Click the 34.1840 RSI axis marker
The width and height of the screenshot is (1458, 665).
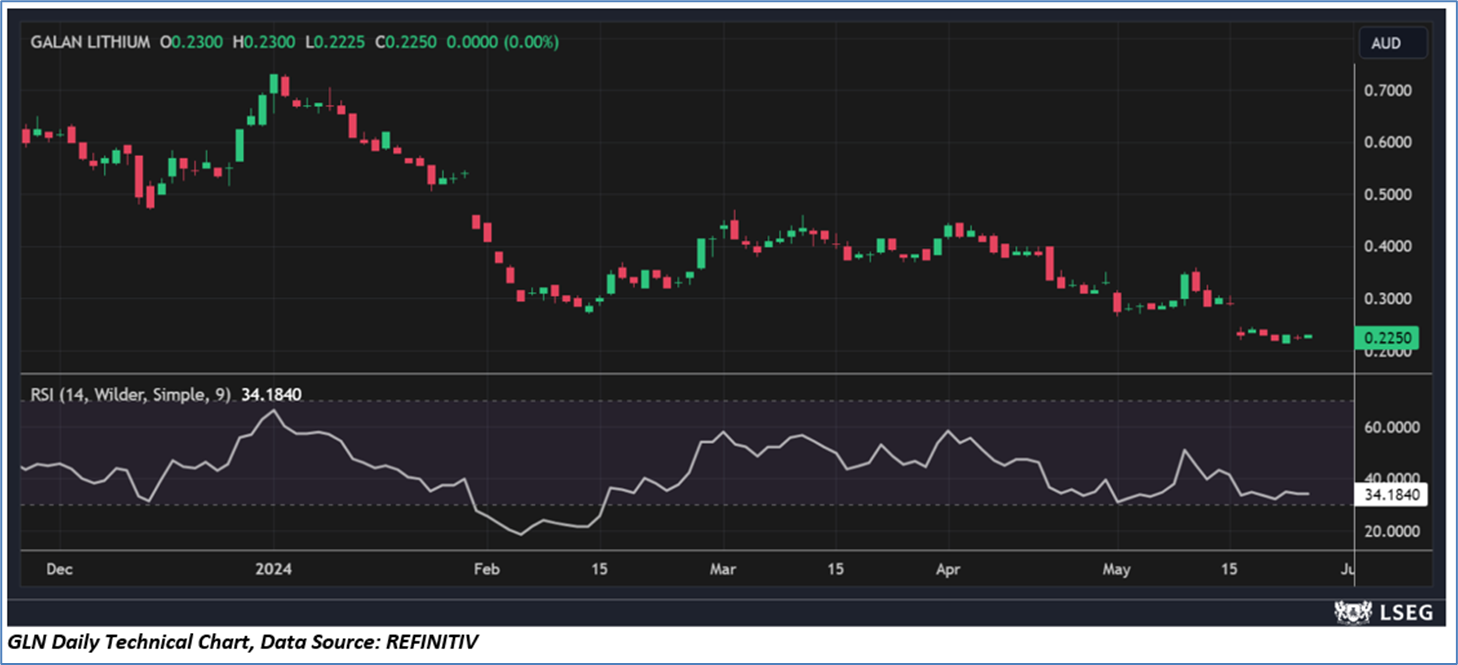pyautogui.click(x=1391, y=494)
